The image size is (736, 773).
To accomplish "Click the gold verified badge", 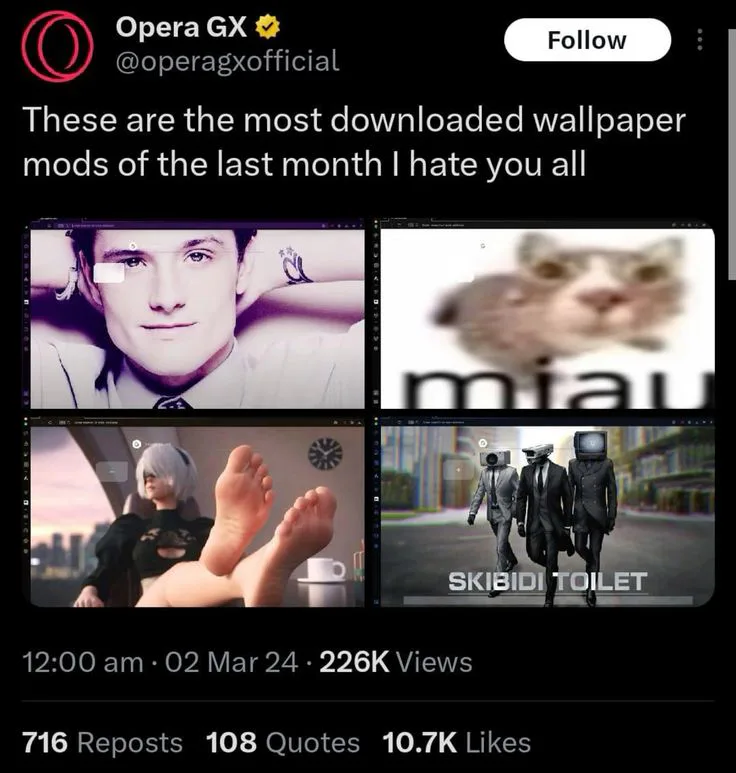I will coord(268,27).
